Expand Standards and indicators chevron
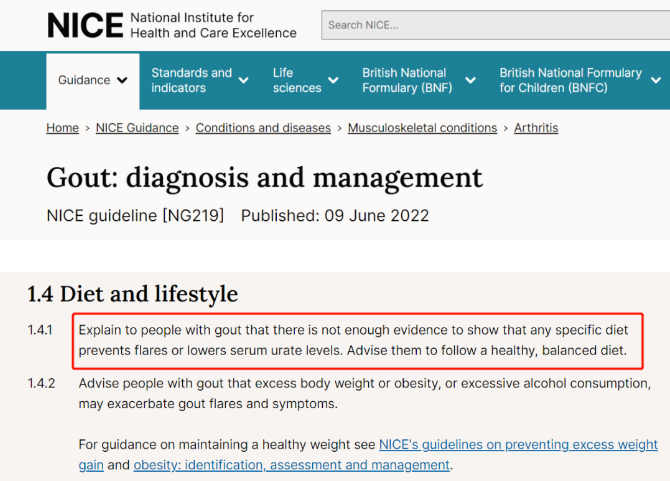The image size is (670, 481). (x=244, y=80)
